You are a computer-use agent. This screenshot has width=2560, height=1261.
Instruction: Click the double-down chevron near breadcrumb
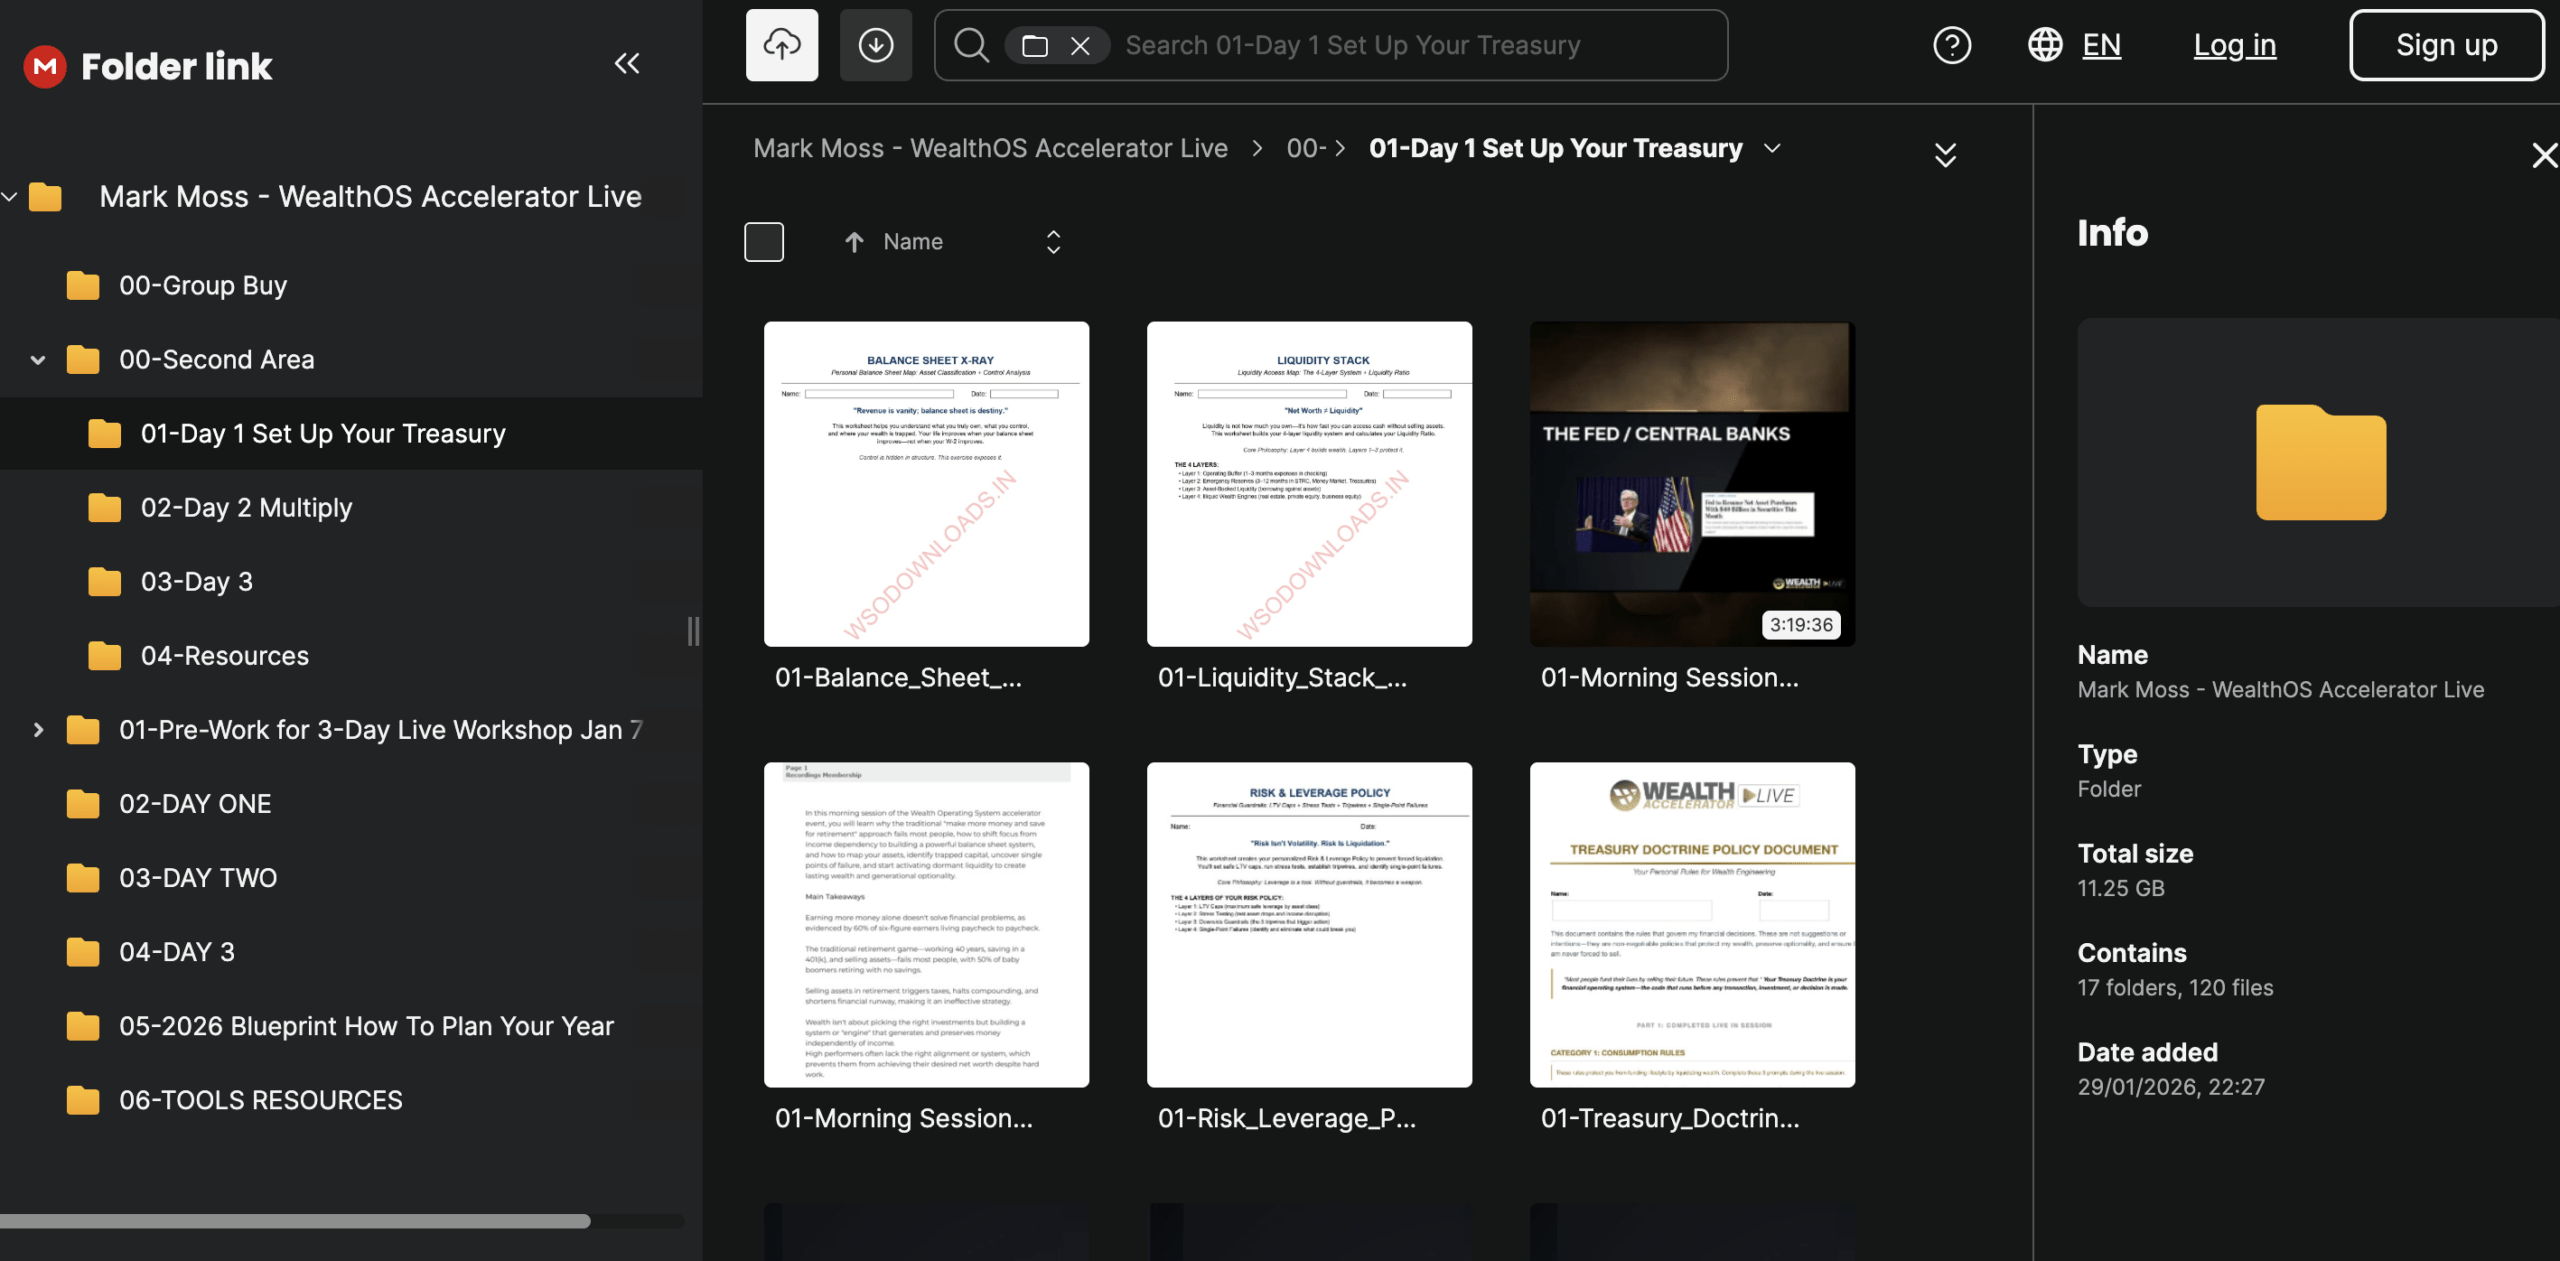tap(1945, 155)
